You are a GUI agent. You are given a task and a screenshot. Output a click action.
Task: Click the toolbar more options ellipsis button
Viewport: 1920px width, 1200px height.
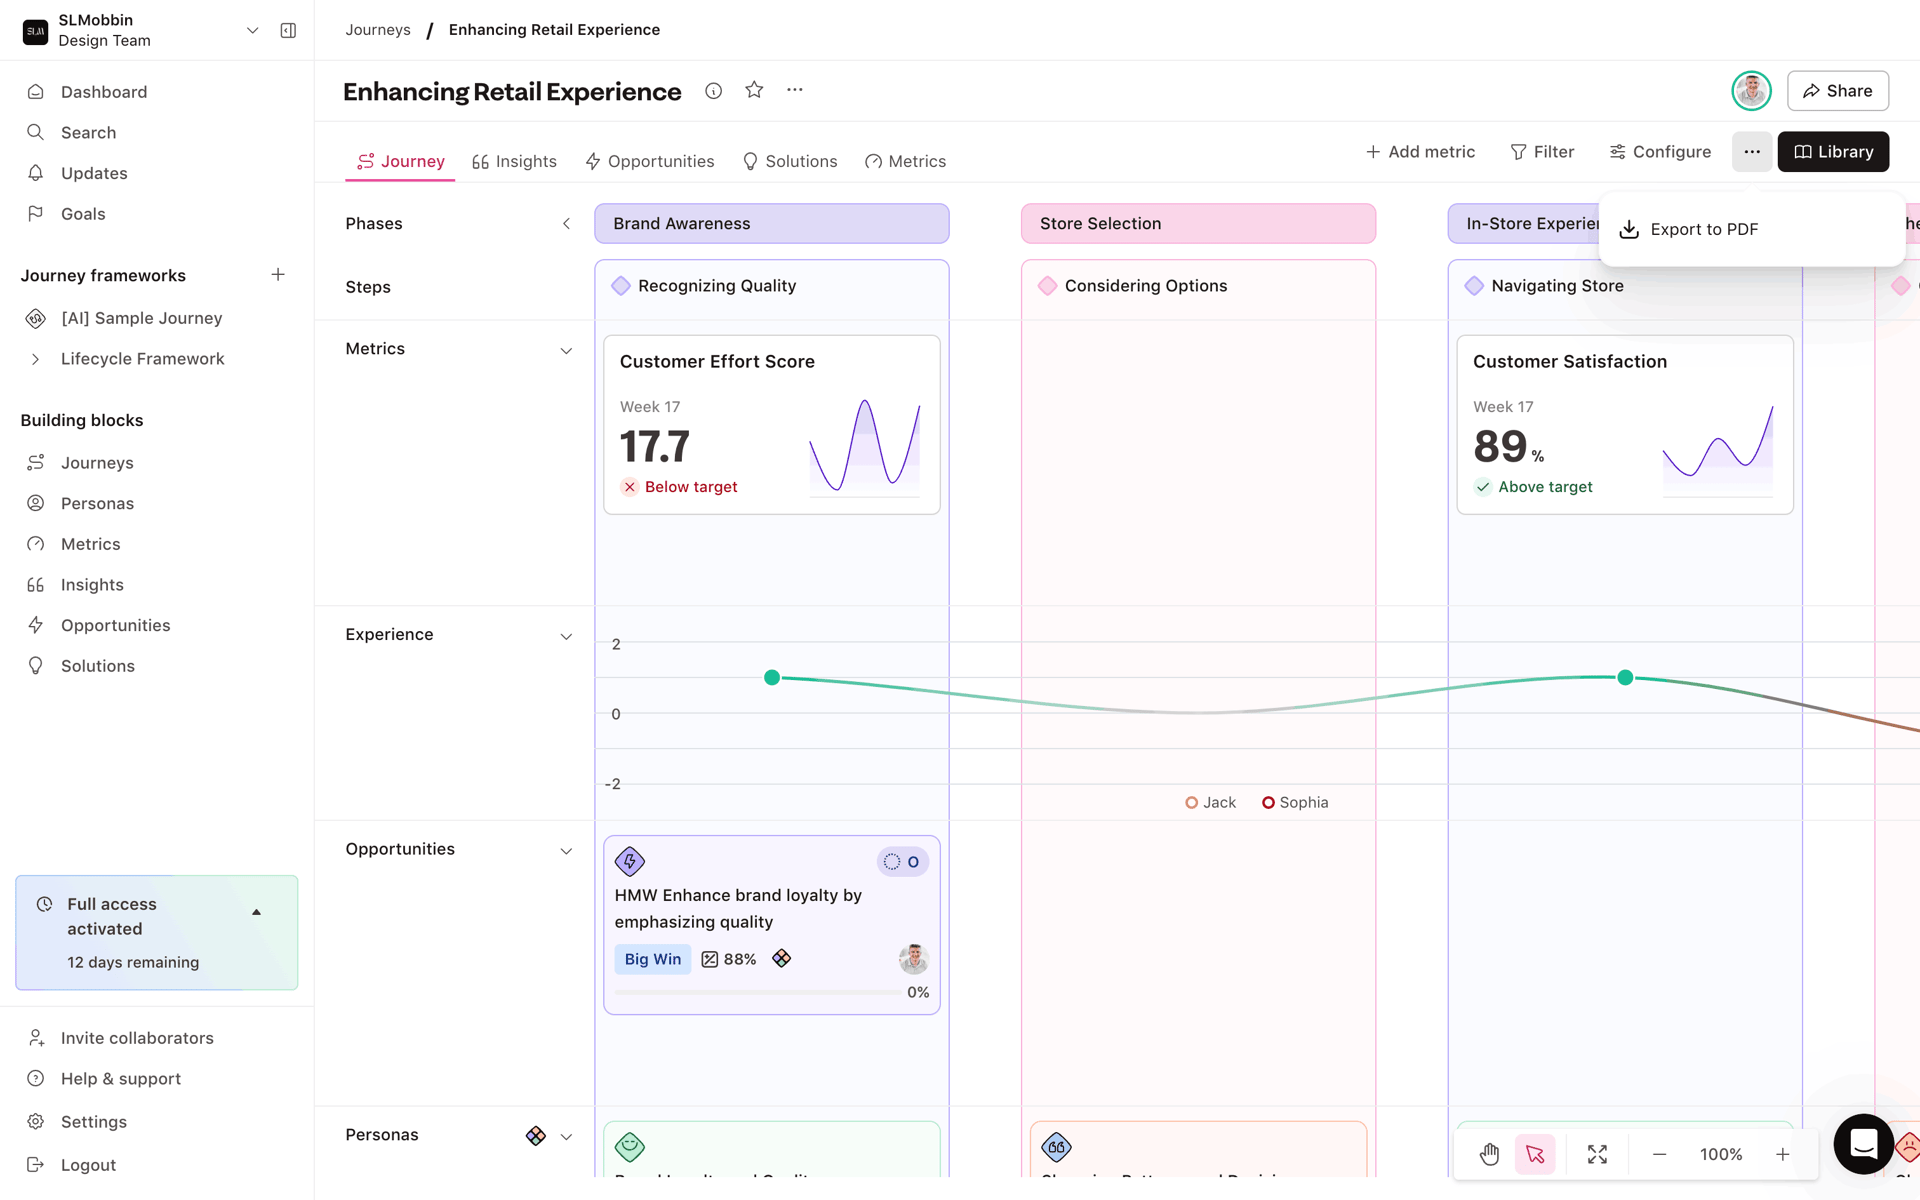(x=1752, y=152)
